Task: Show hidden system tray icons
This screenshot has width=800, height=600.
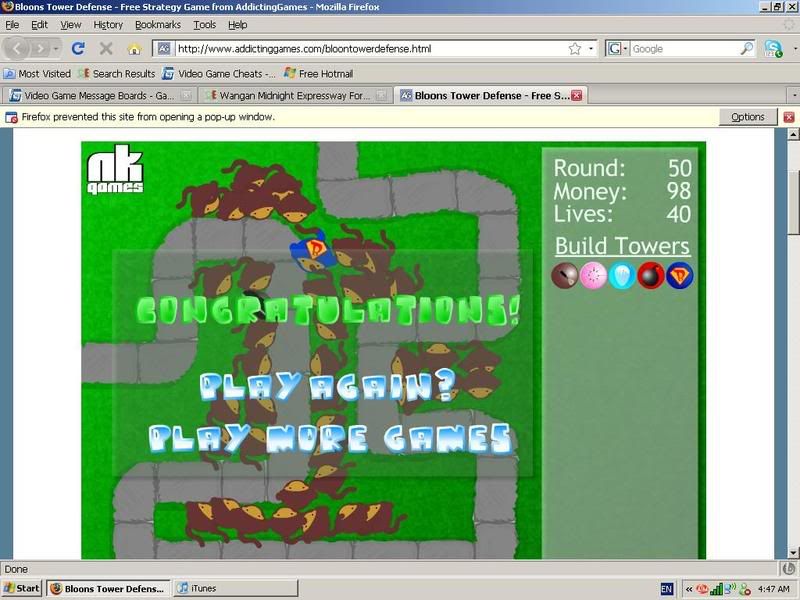Action: coord(689,589)
